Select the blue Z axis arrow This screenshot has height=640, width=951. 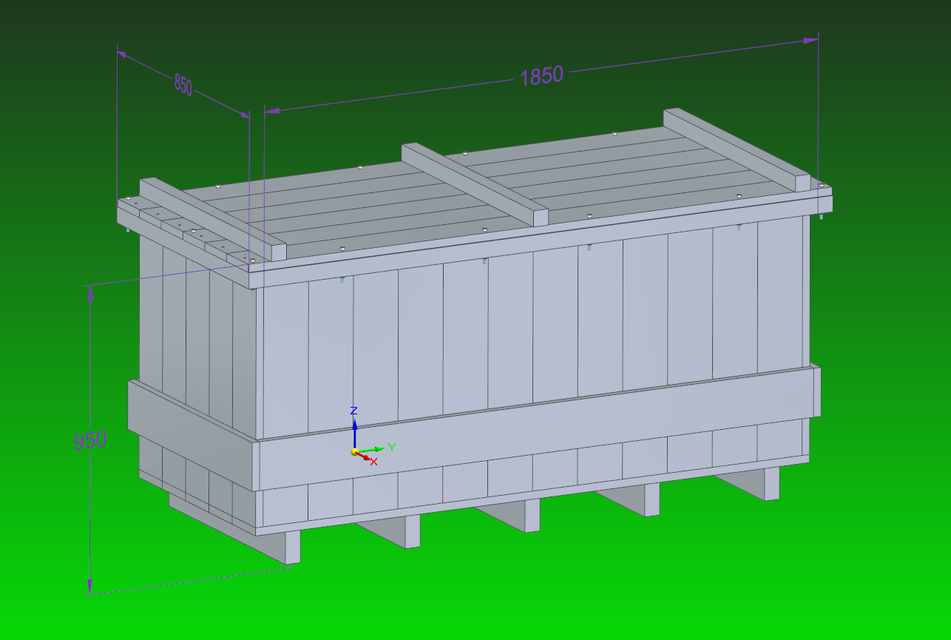click(355, 430)
